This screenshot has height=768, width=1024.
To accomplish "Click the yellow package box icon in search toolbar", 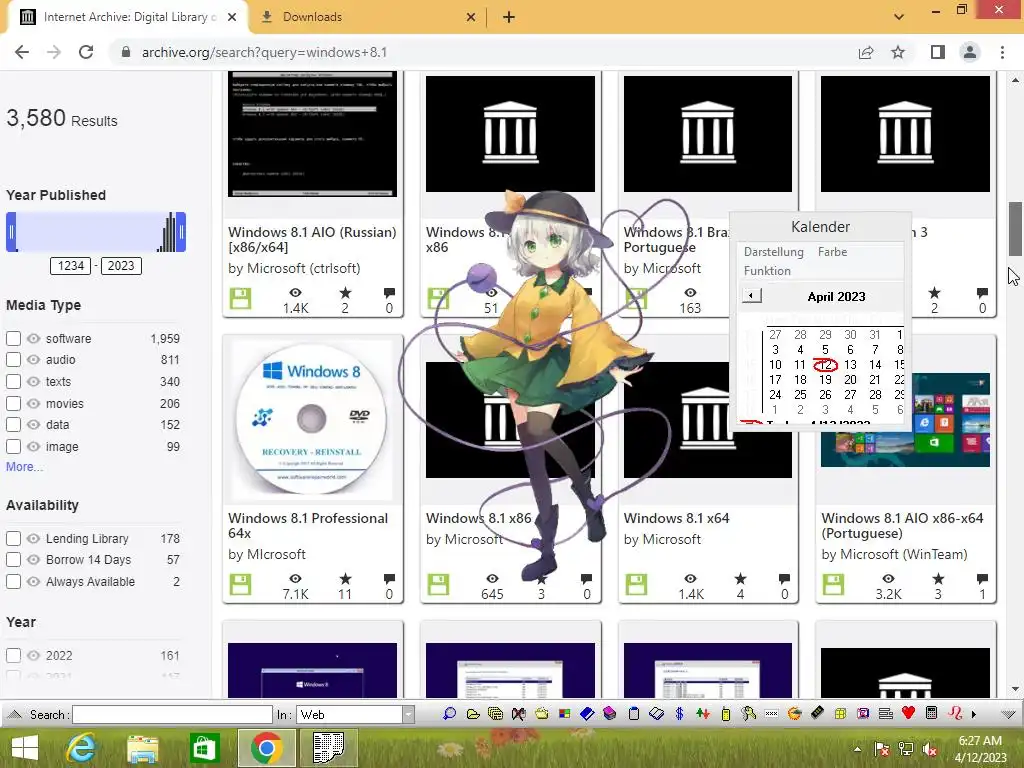I will [840, 714].
